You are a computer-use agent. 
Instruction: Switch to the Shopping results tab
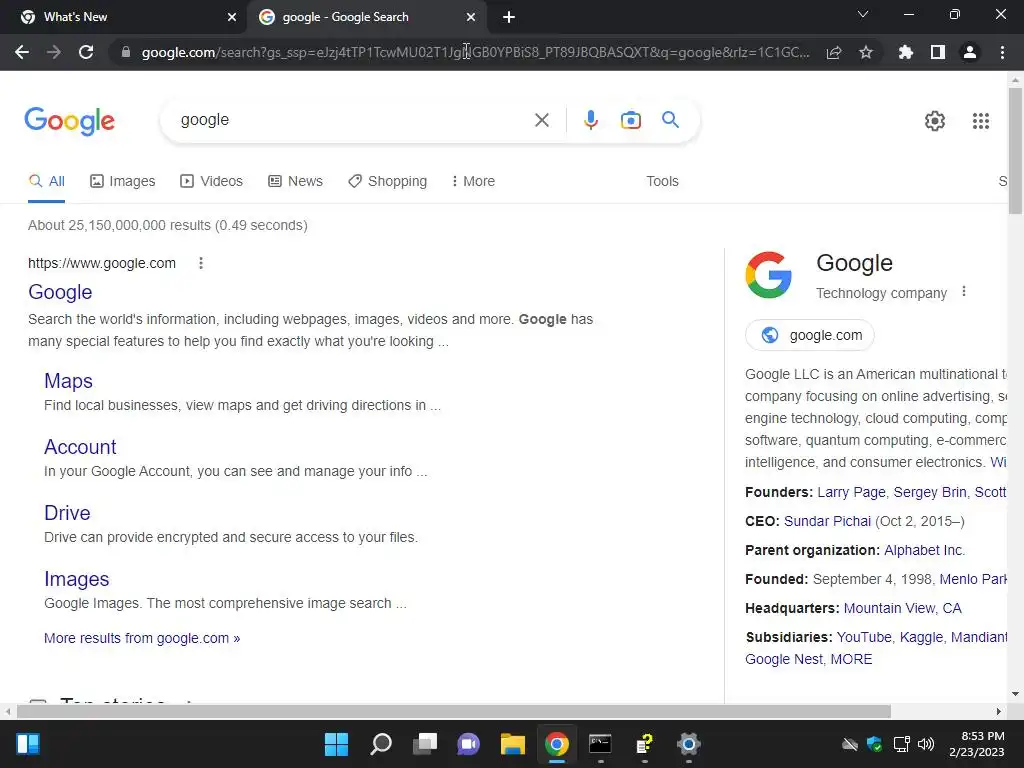tap(387, 182)
